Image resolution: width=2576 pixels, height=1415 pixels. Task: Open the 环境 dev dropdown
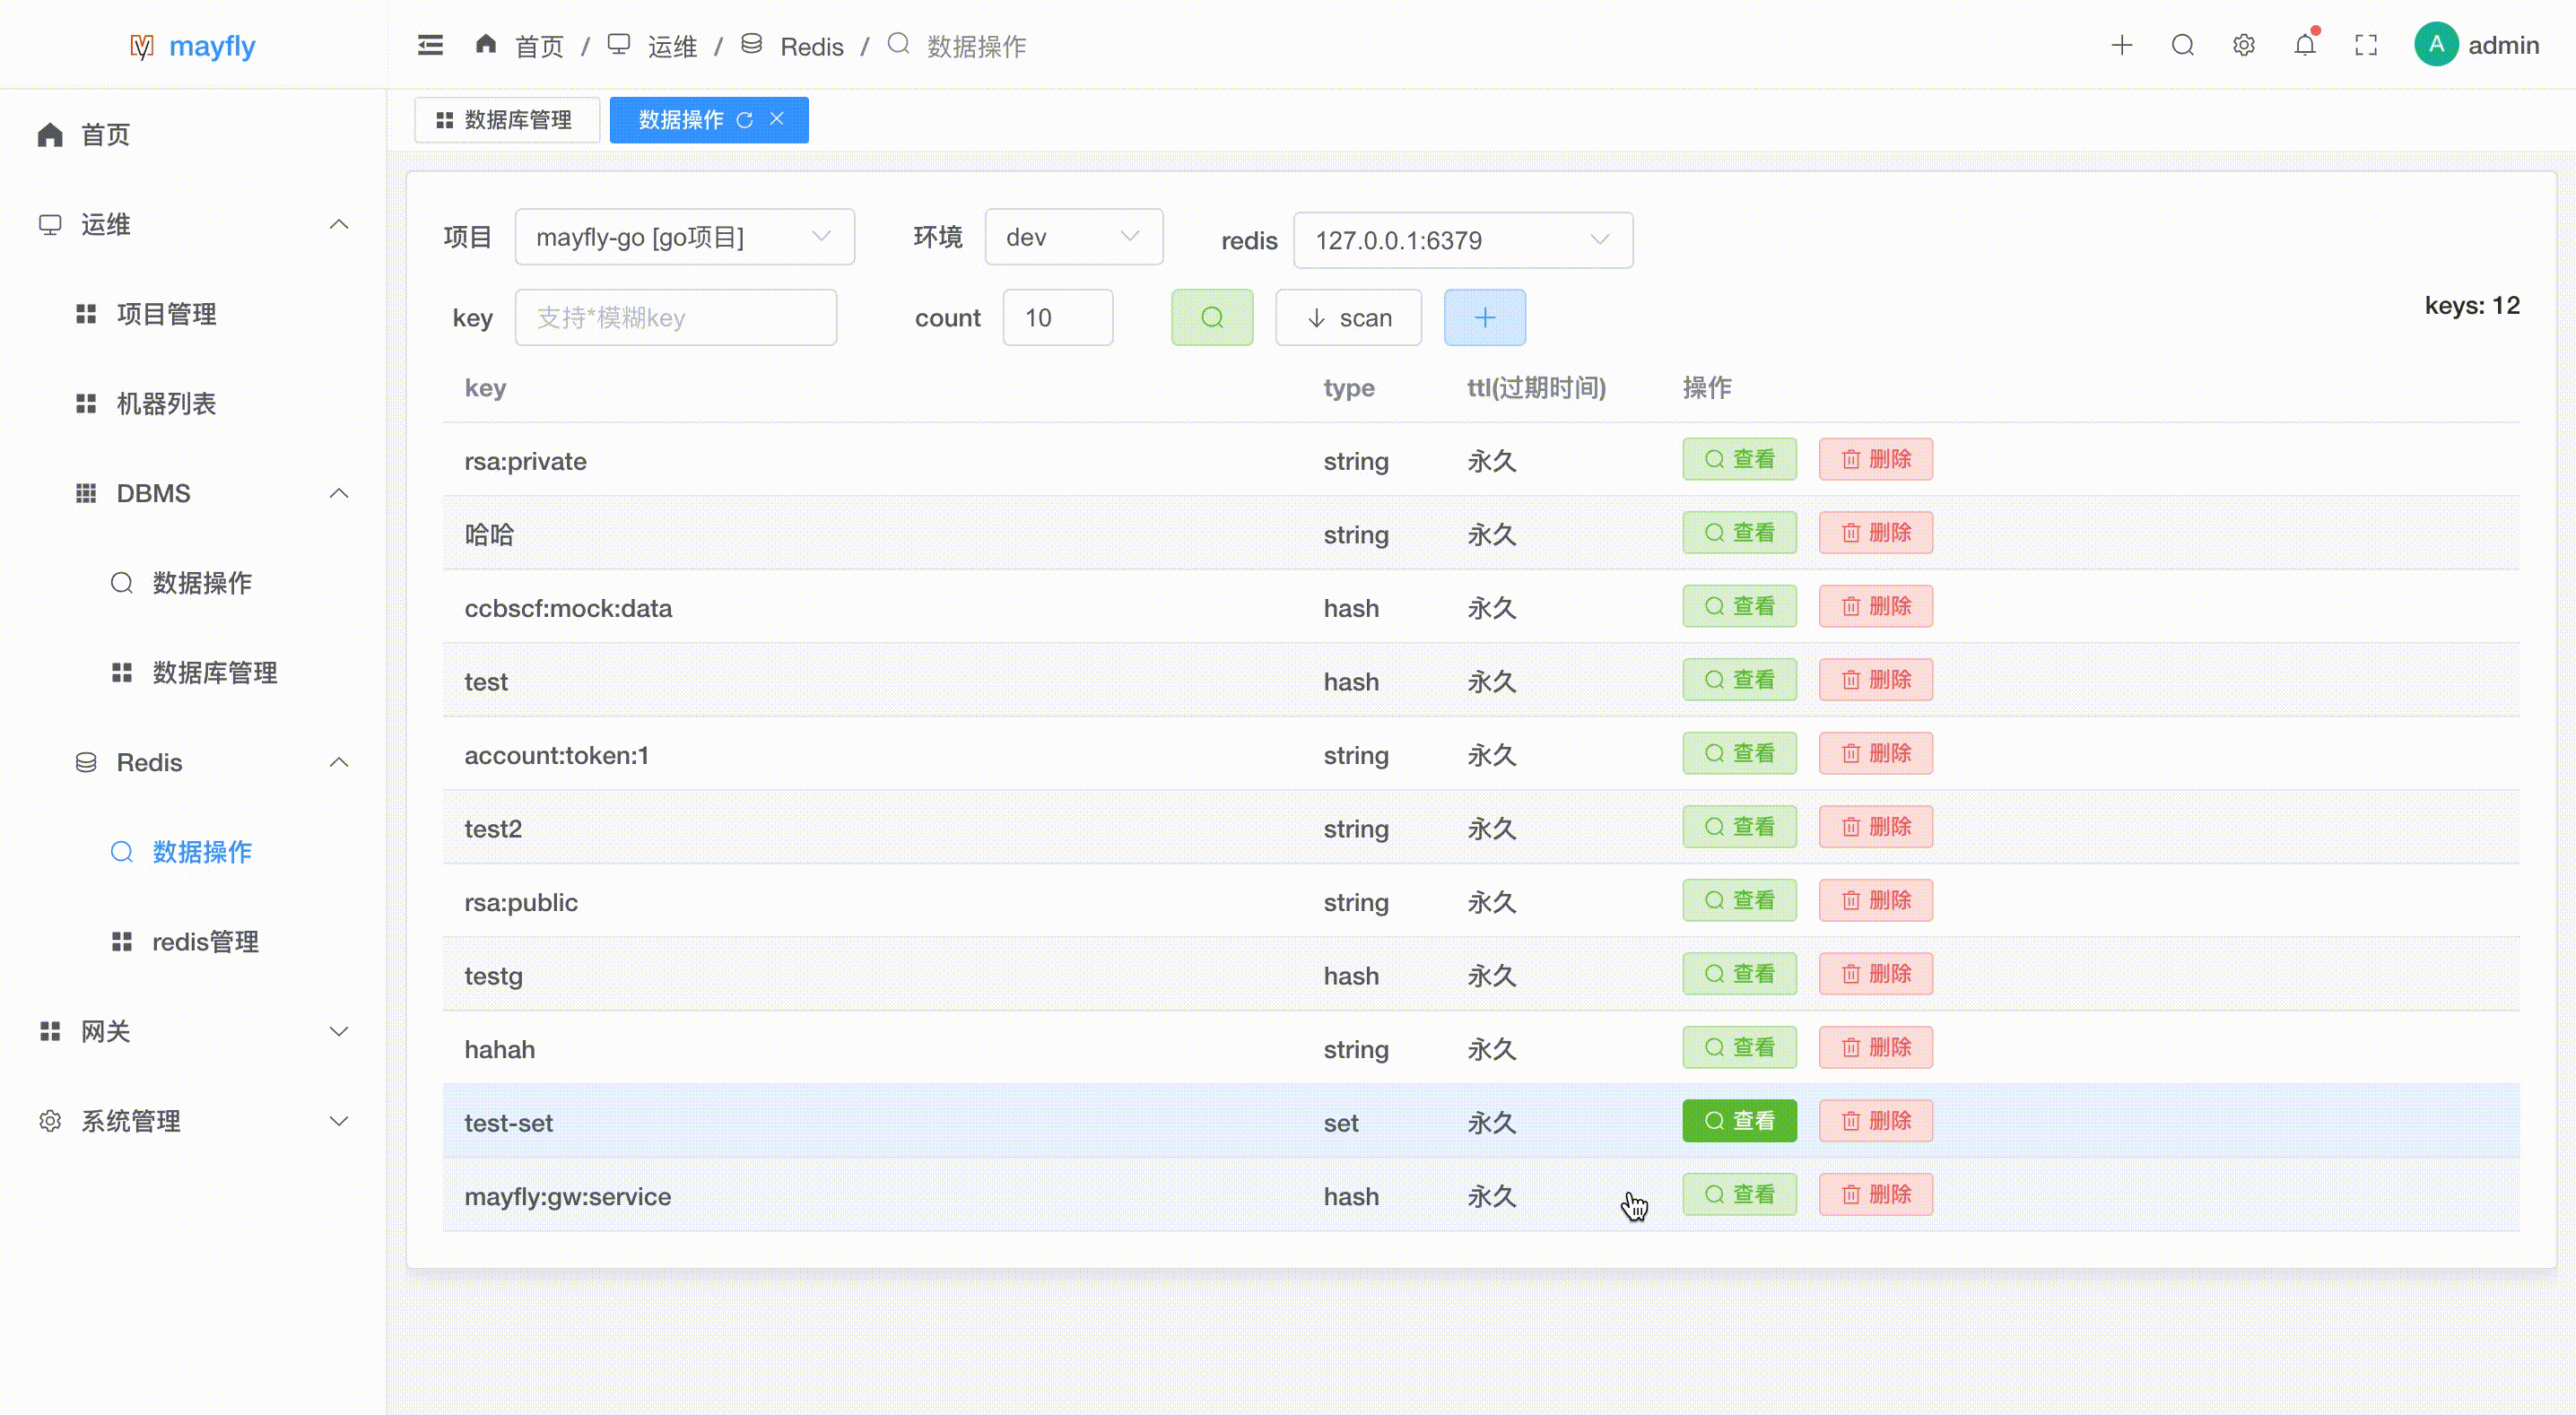point(1073,237)
